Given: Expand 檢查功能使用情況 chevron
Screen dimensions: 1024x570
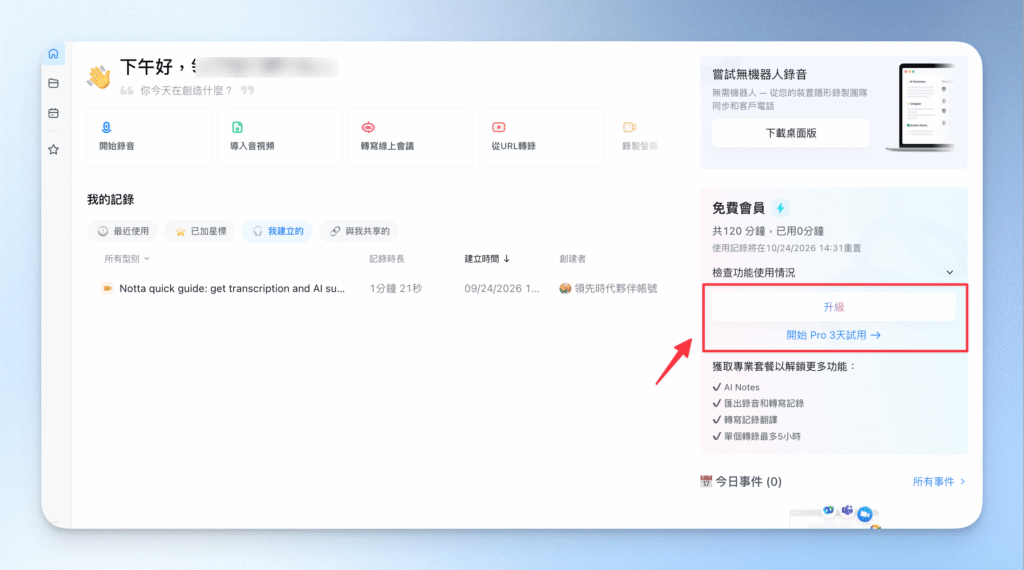Looking at the screenshot, I should pos(950,272).
